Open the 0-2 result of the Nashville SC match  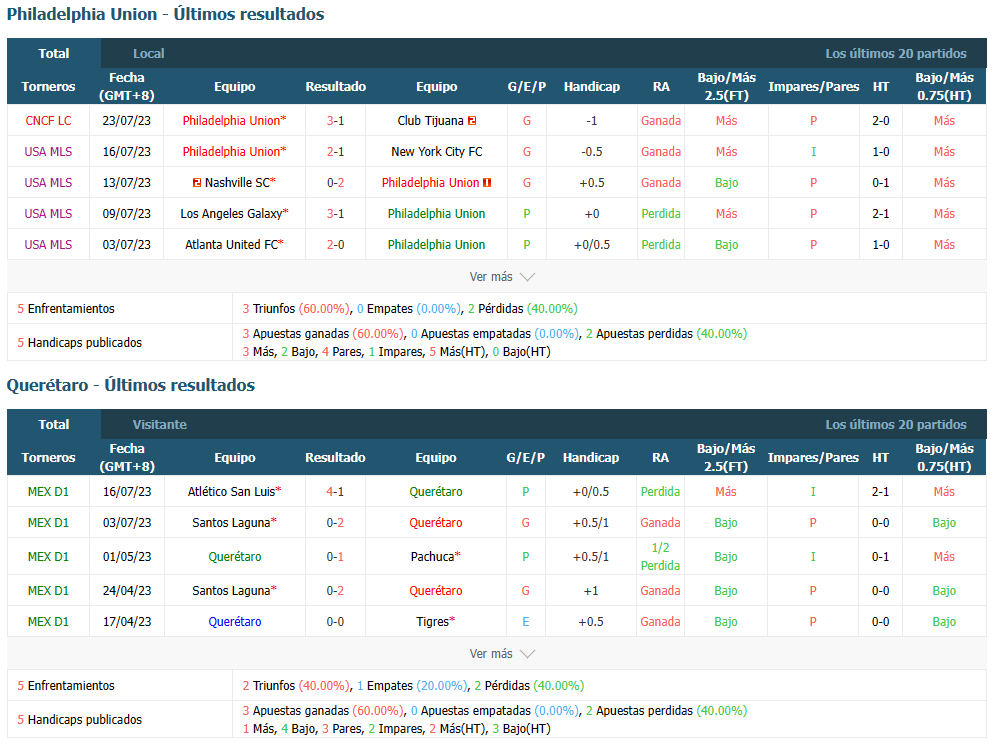click(336, 182)
